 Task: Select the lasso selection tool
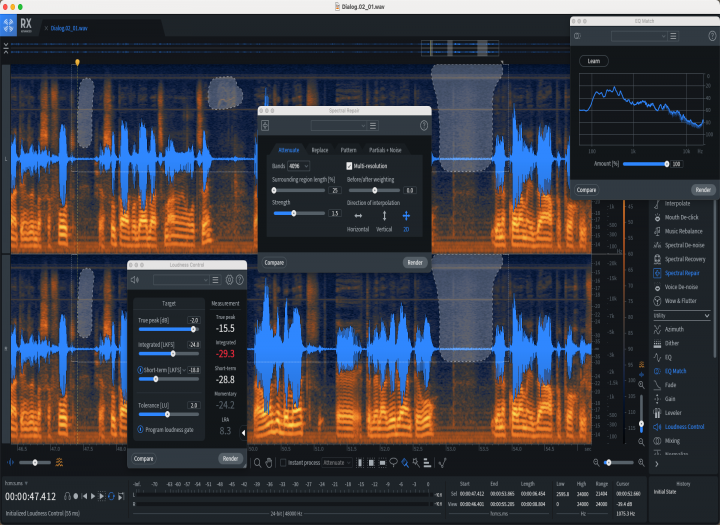(394, 463)
